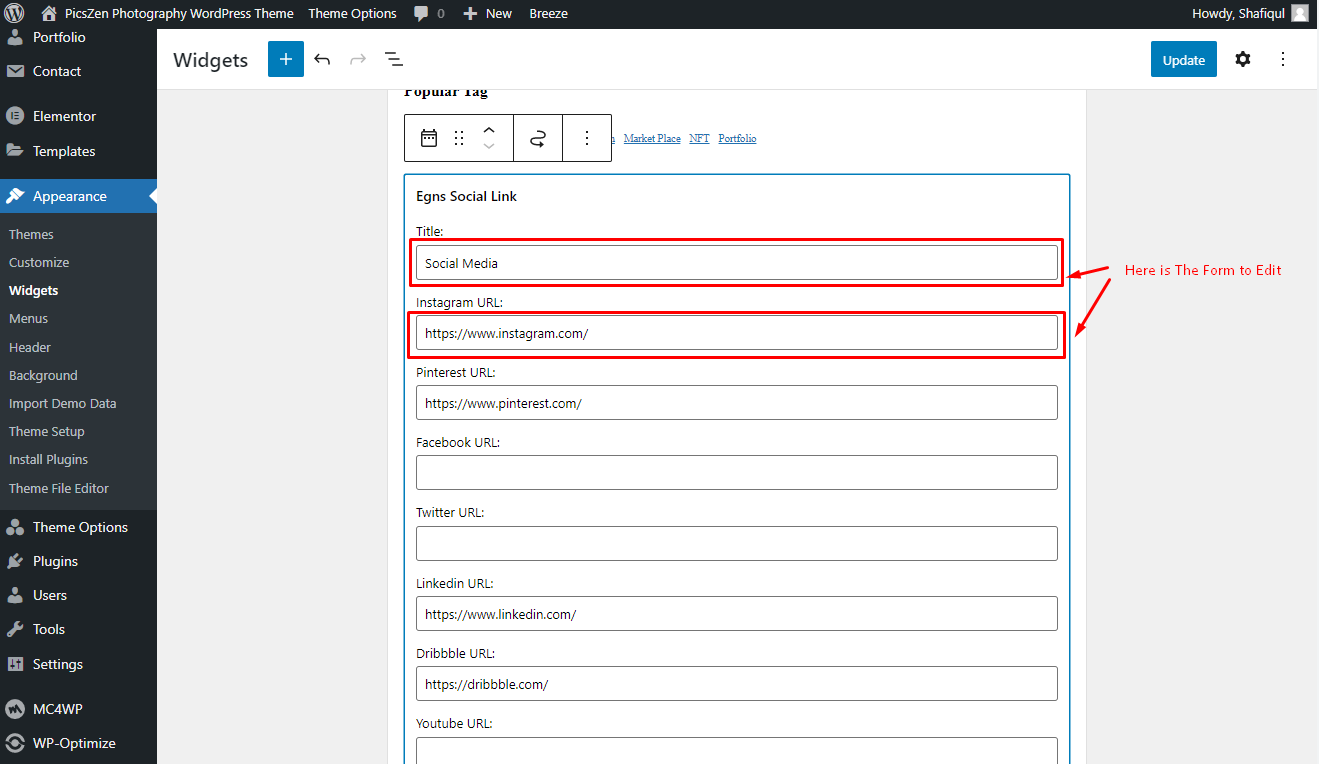Screen dimensions: 1319x764
Task: Go to Plugins in the sidebar
Action: click(x=55, y=561)
